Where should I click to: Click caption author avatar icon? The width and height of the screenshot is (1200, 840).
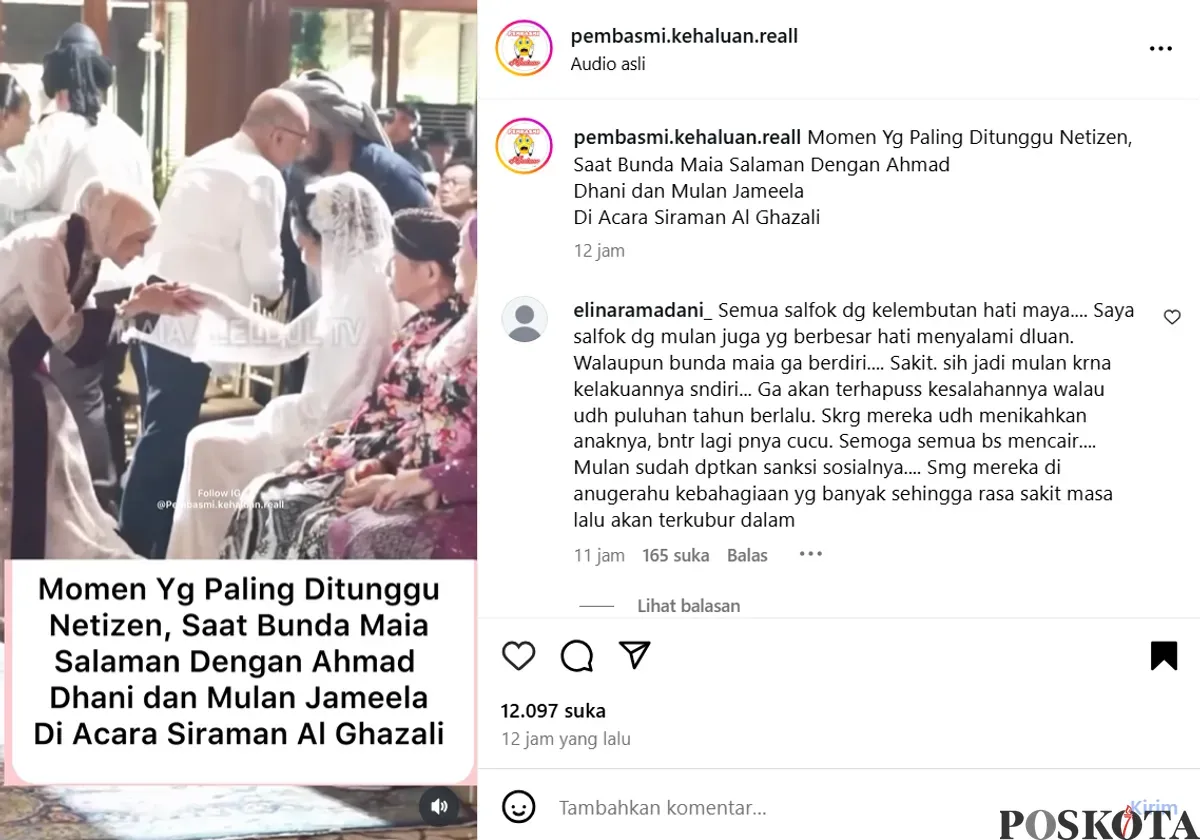tap(524, 146)
